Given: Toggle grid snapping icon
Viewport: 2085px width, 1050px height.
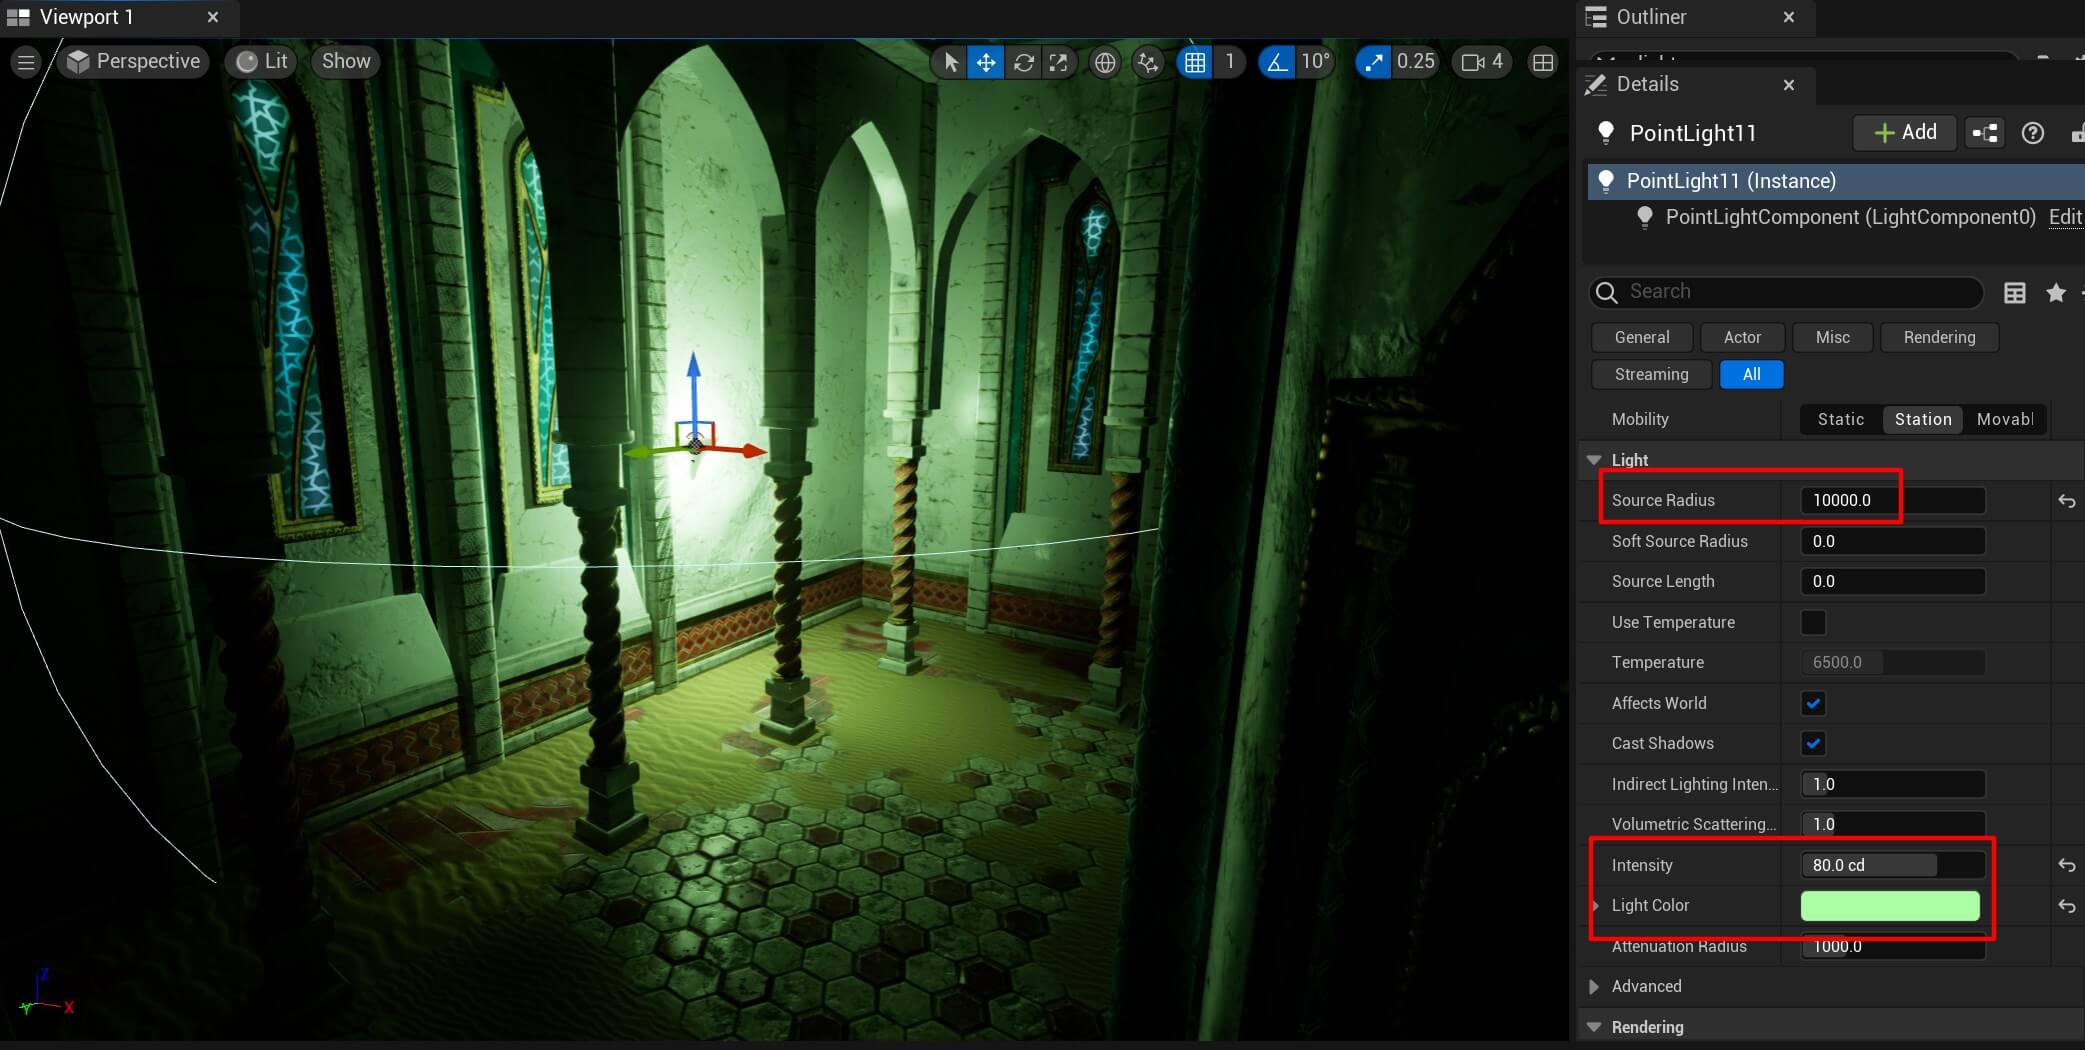Looking at the screenshot, I should pos(1194,62).
